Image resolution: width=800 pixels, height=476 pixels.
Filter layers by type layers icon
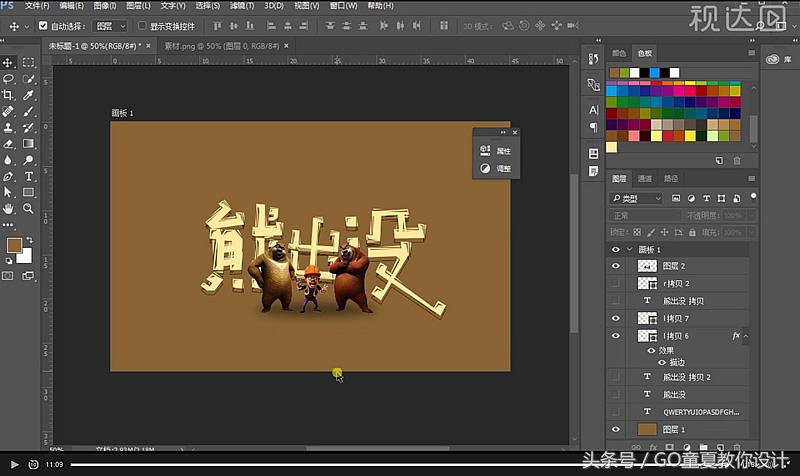(x=706, y=198)
